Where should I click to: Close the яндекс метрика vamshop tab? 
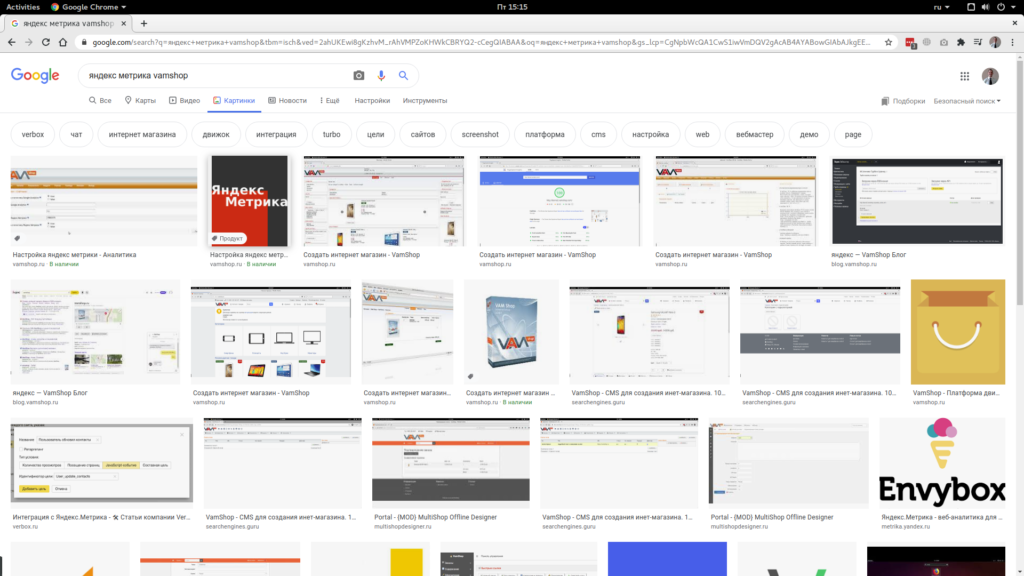click(x=123, y=23)
